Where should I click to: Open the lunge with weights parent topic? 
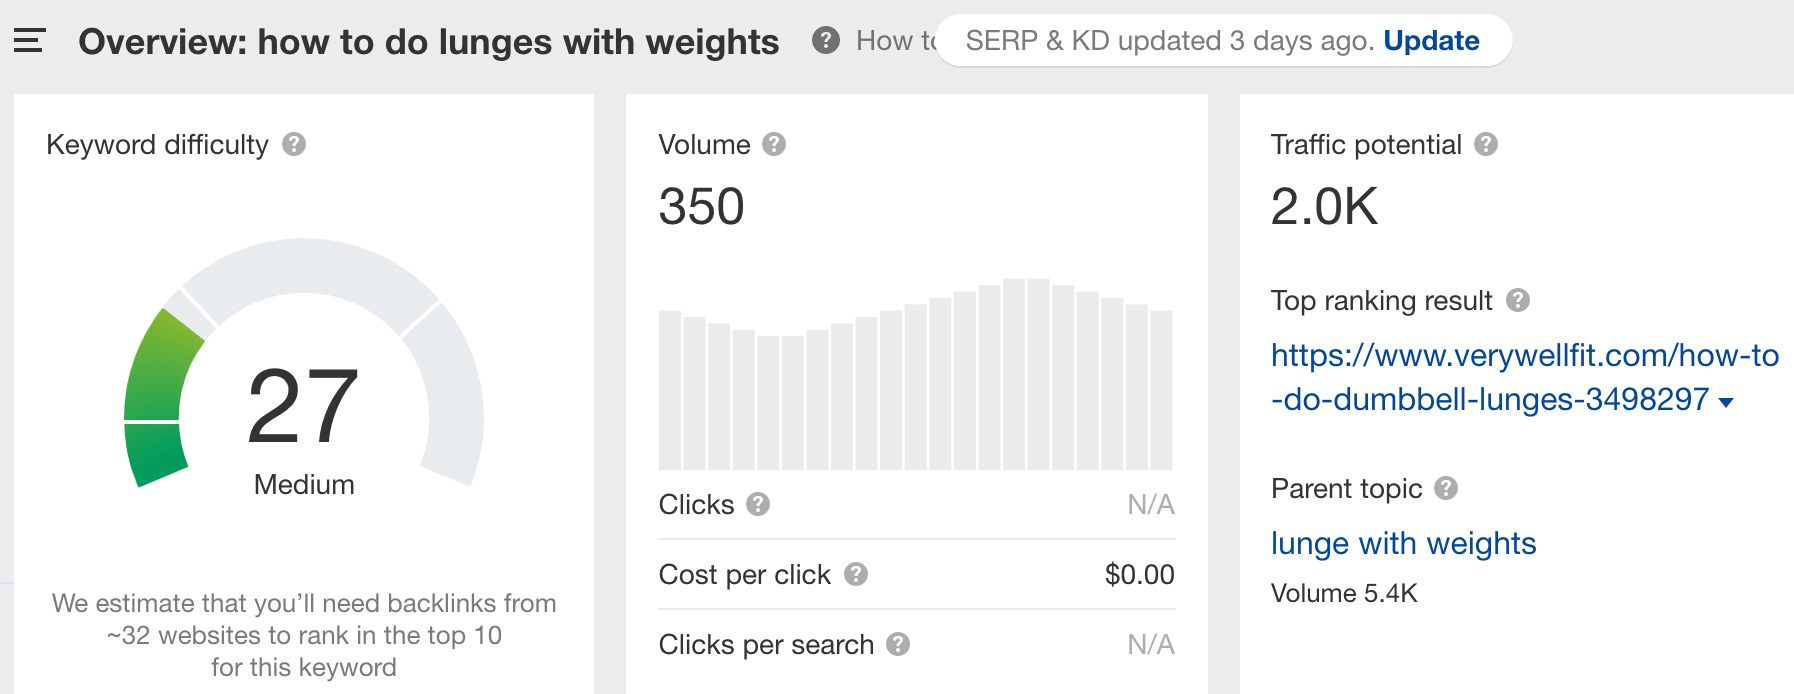(x=1404, y=543)
